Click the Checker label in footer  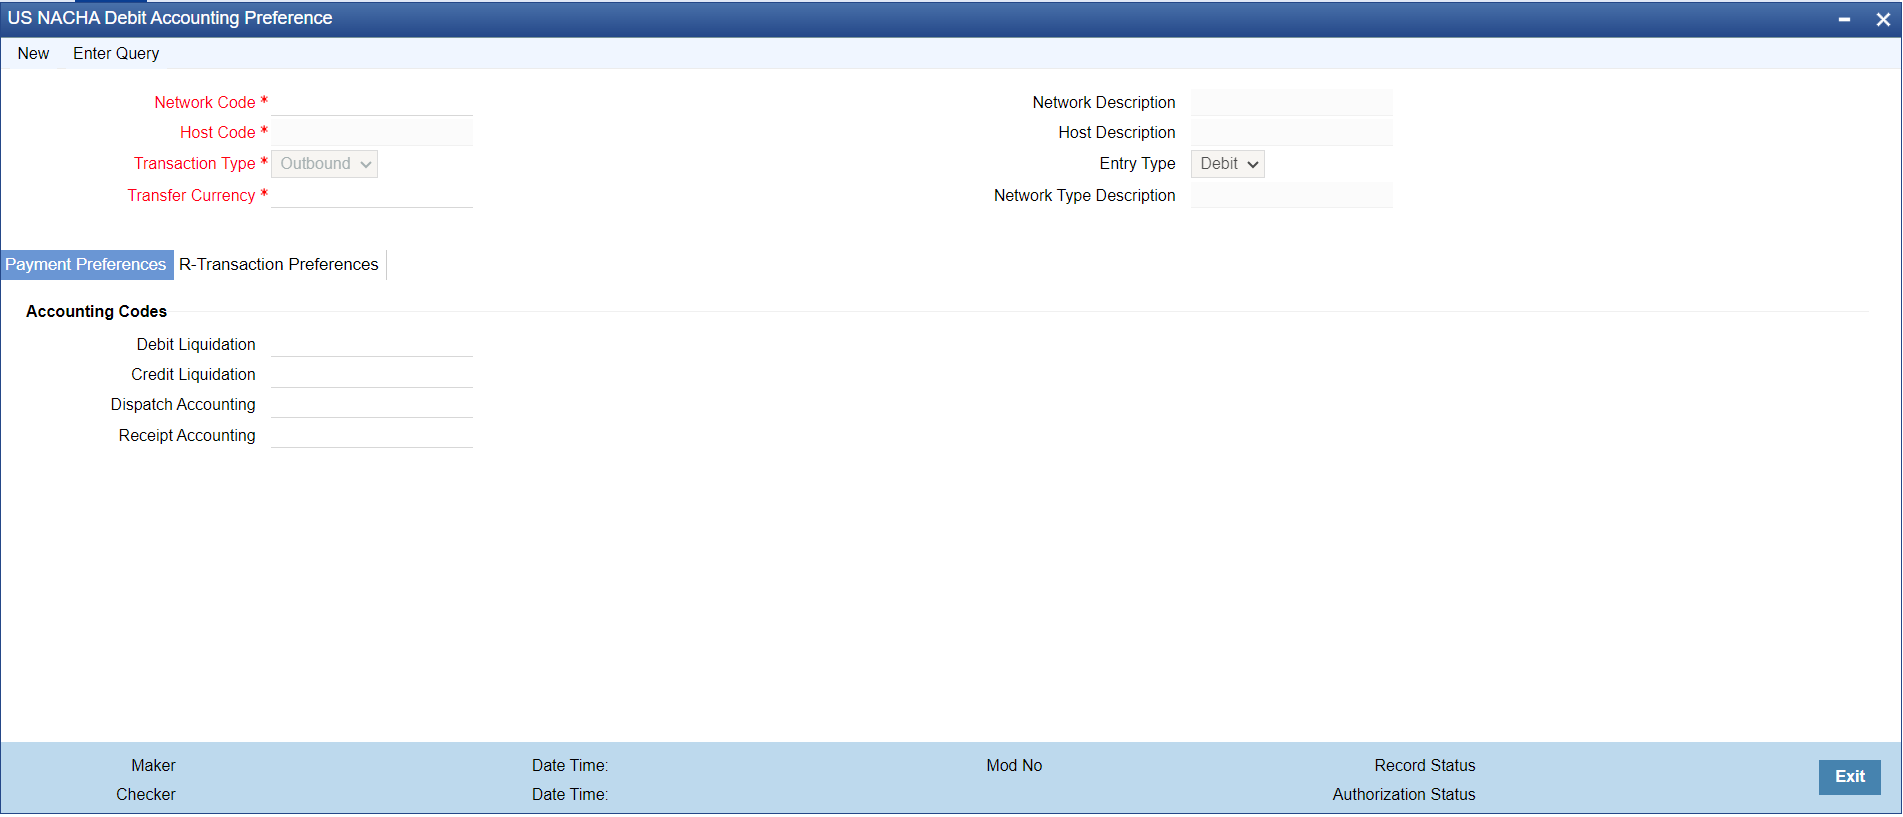pyautogui.click(x=146, y=795)
